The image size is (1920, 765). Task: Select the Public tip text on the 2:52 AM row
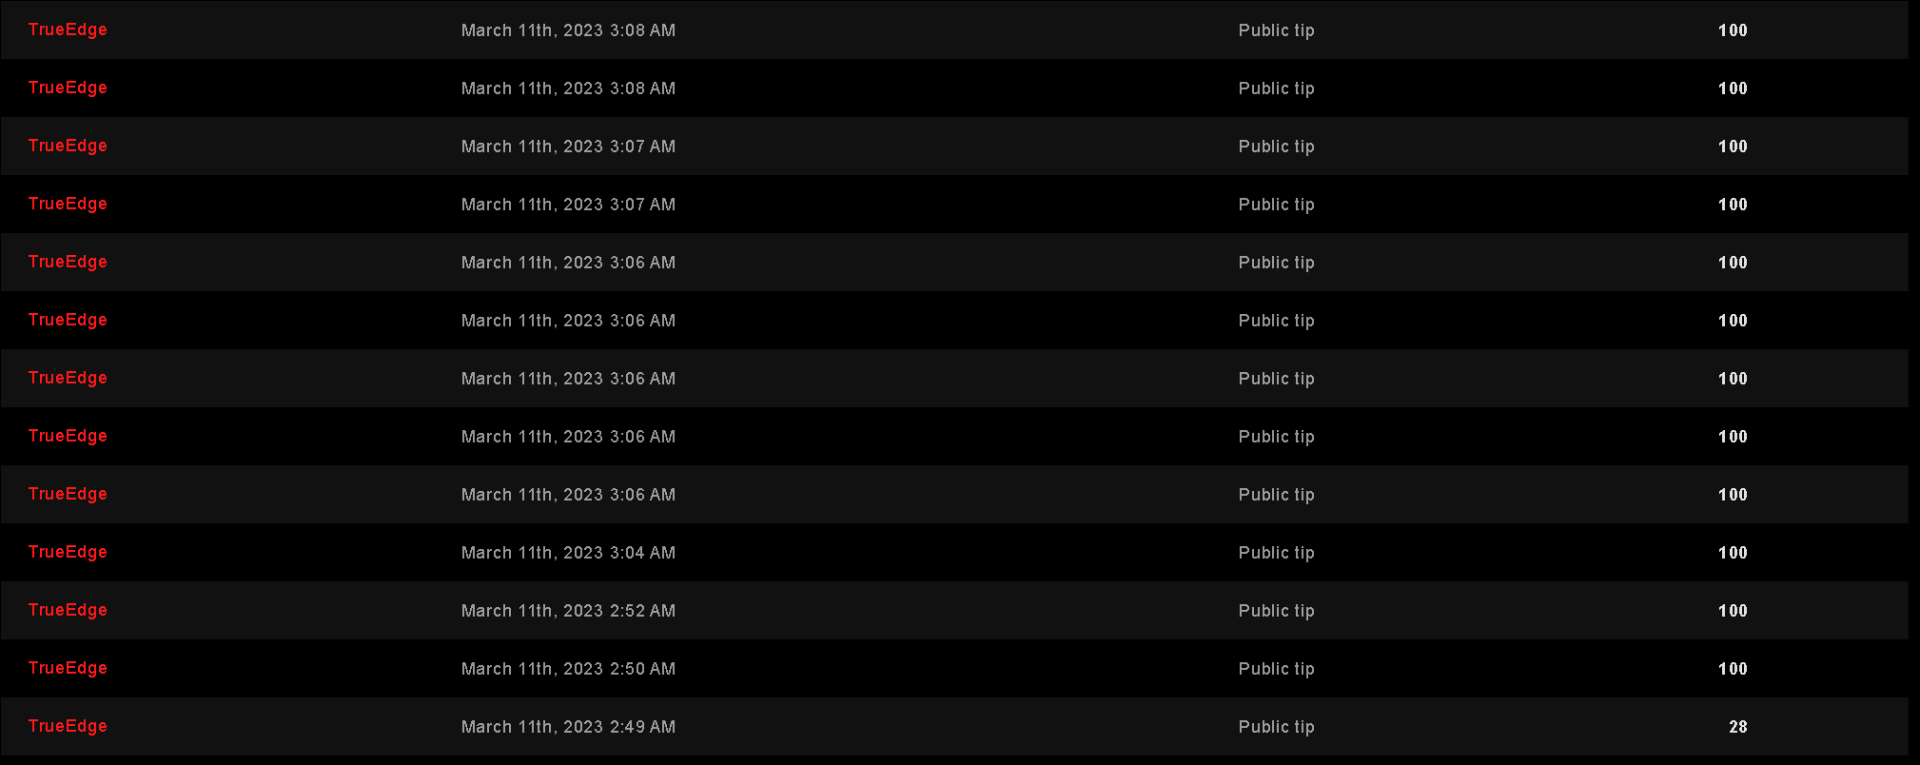click(1276, 611)
